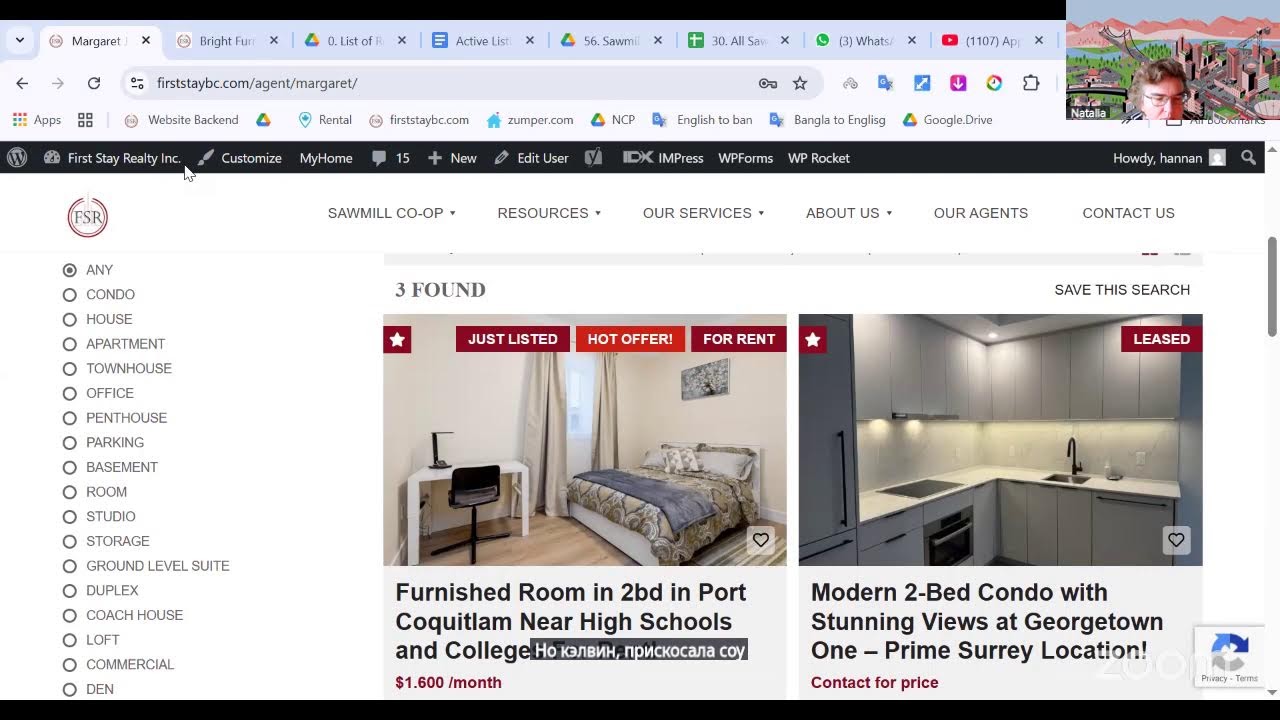Open the bedroom photo thumbnail
Viewport: 1280px width, 720px height.
(x=585, y=440)
